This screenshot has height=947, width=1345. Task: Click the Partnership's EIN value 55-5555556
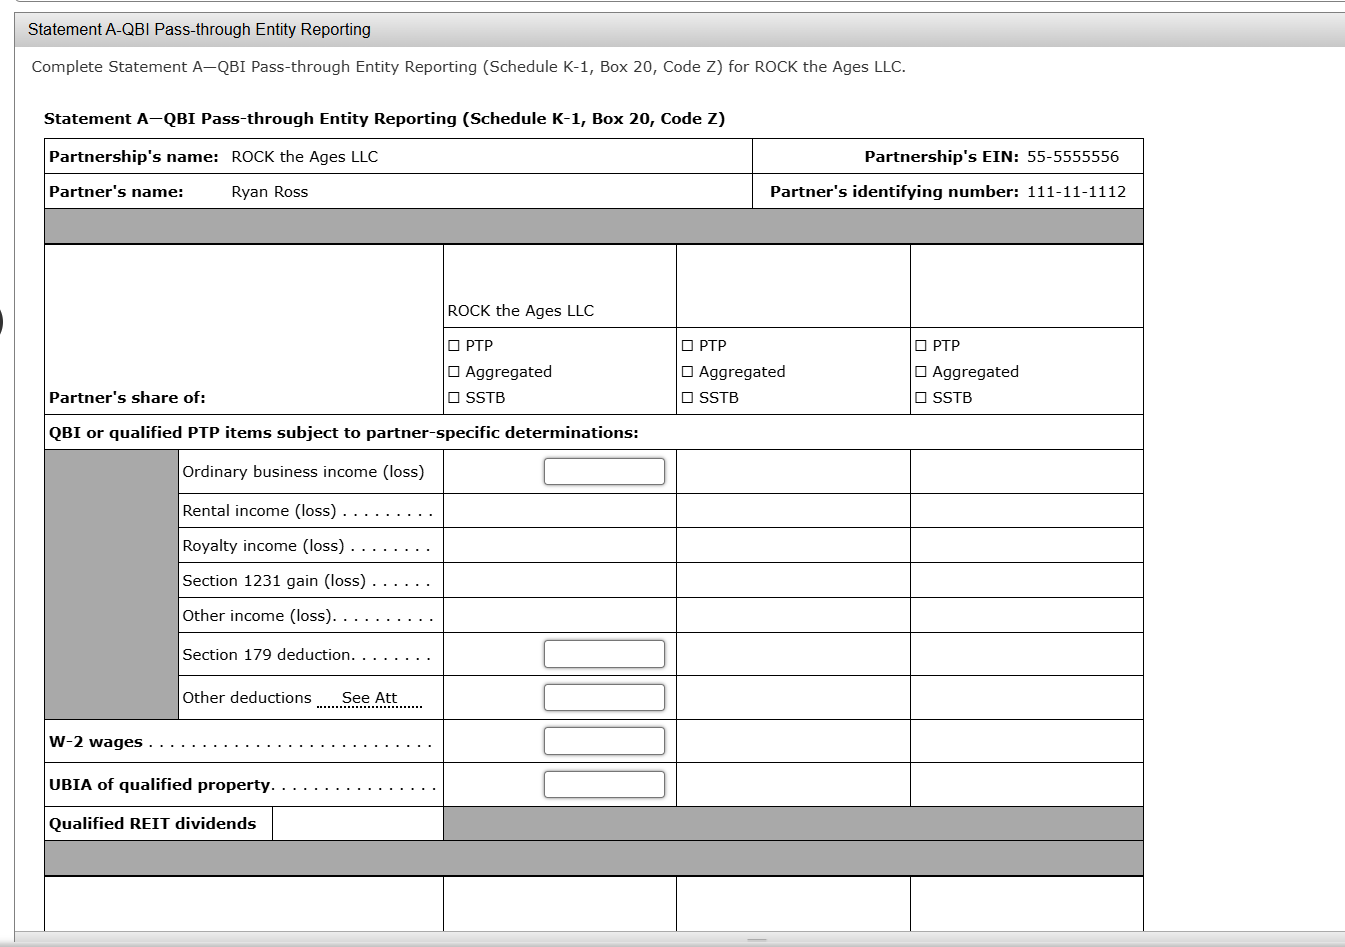click(1073, 157)
